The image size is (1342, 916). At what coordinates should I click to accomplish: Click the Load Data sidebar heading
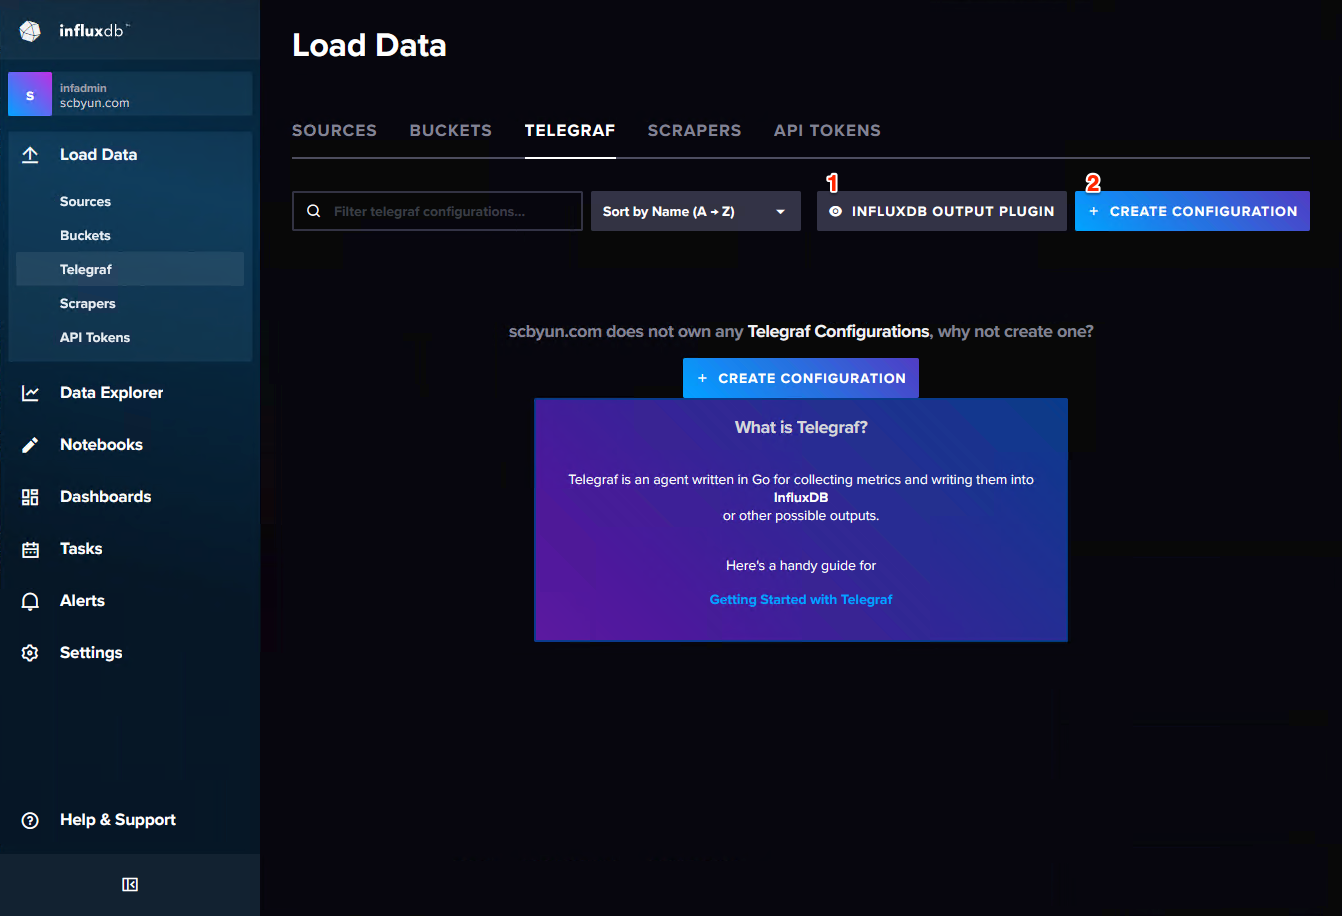click(x=98, y=155)
